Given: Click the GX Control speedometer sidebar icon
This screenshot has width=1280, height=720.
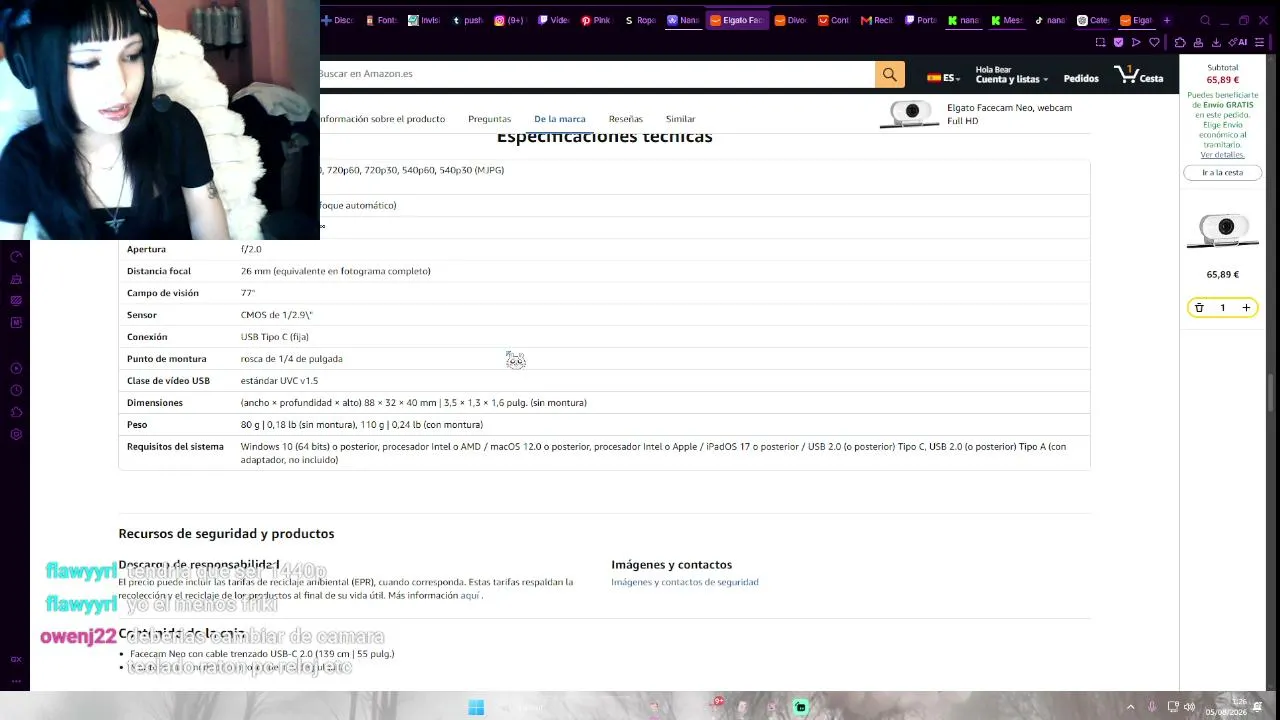Looking at the screenshot, I should click(x=16, y=257).
